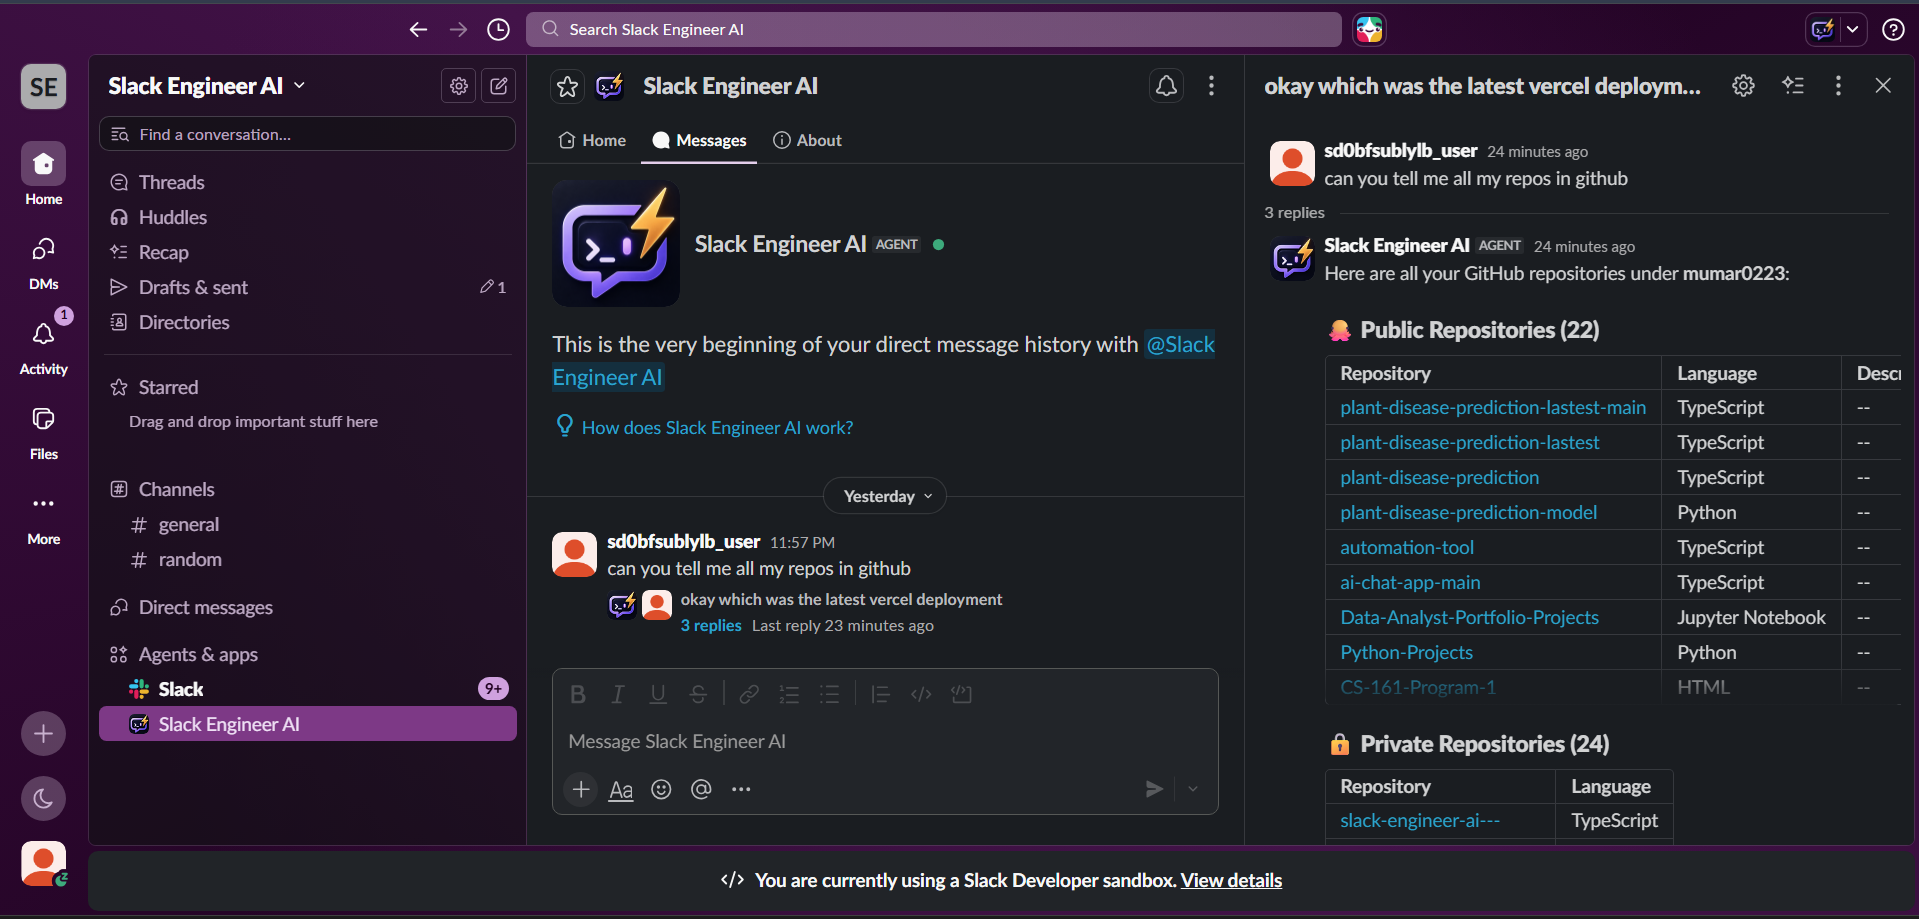Toggle the Aa formatting toolbar
Screen dimensions: 1919x919
tap(621, 790)
